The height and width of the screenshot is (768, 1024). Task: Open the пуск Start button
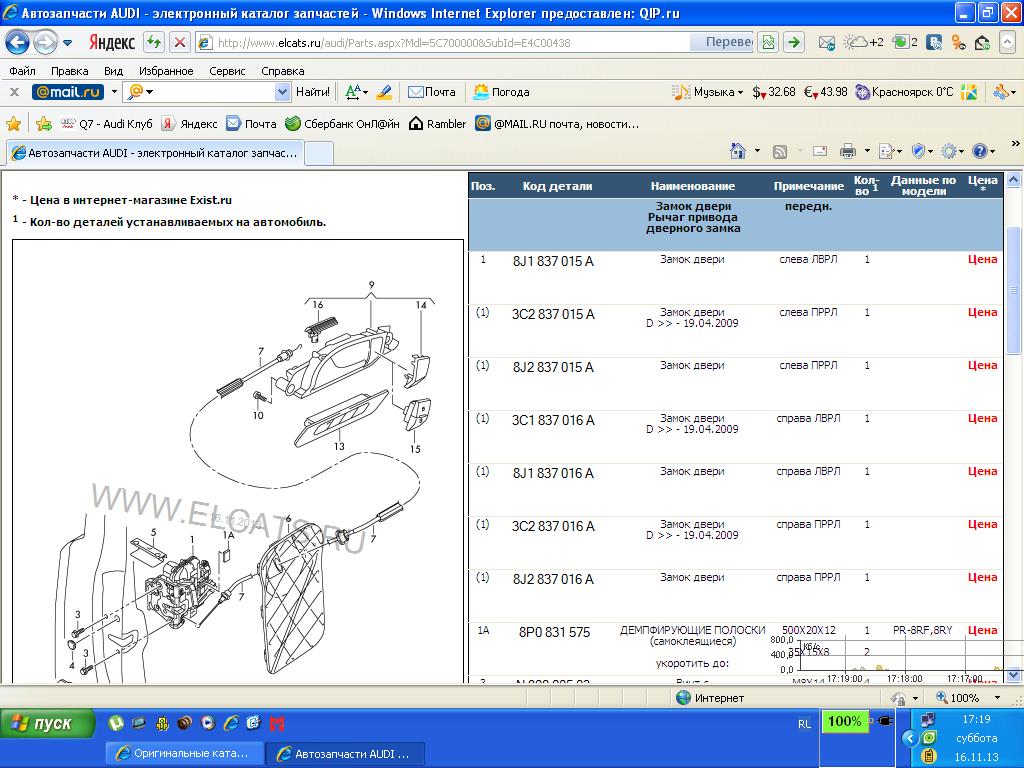tap(48, 724)
